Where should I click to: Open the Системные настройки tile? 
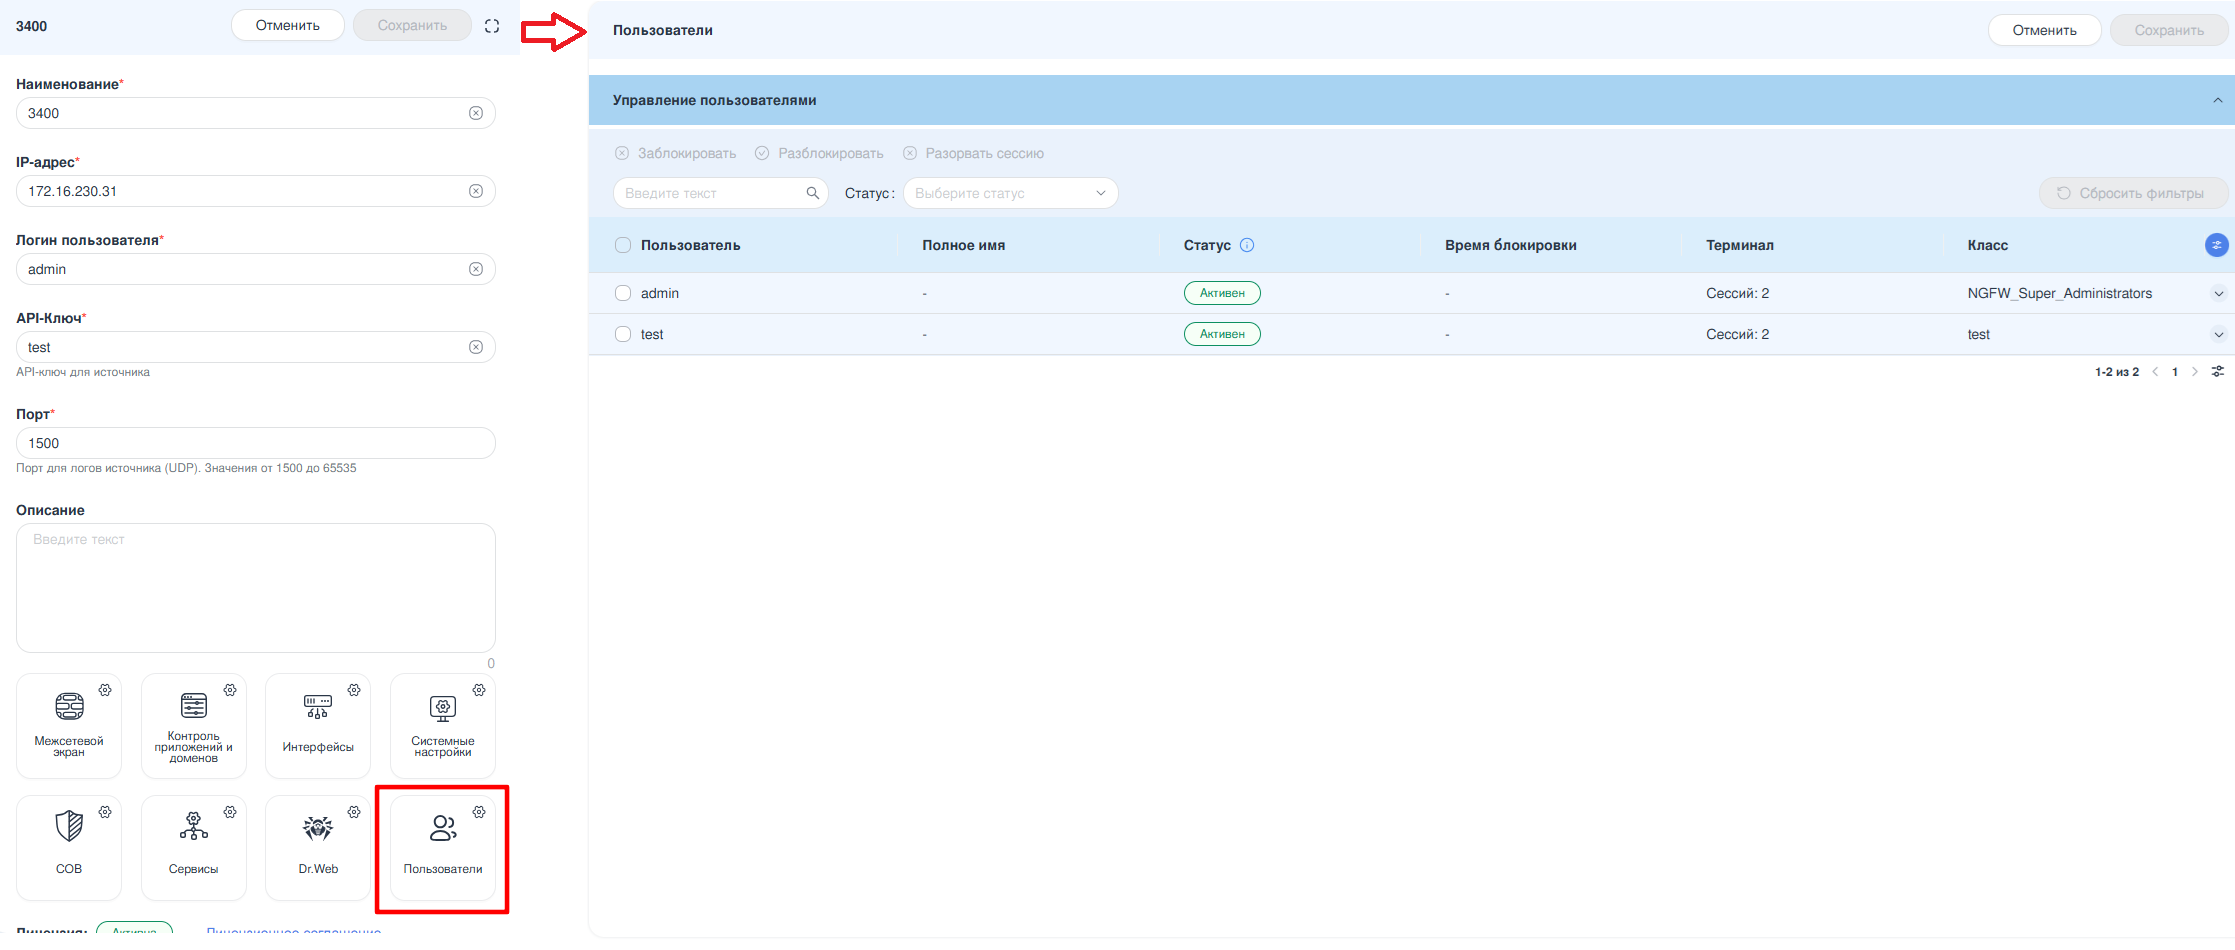[x=442, y=725]
